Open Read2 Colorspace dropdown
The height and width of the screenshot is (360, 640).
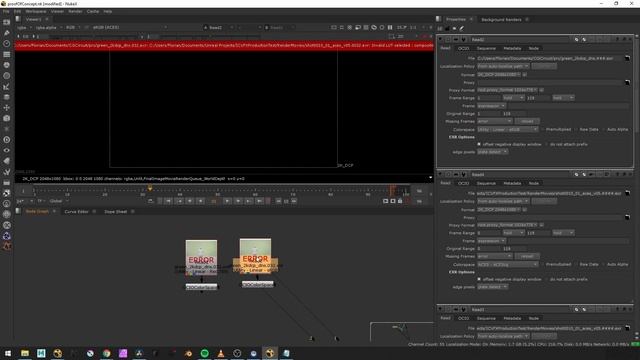(x=508, y=129)
